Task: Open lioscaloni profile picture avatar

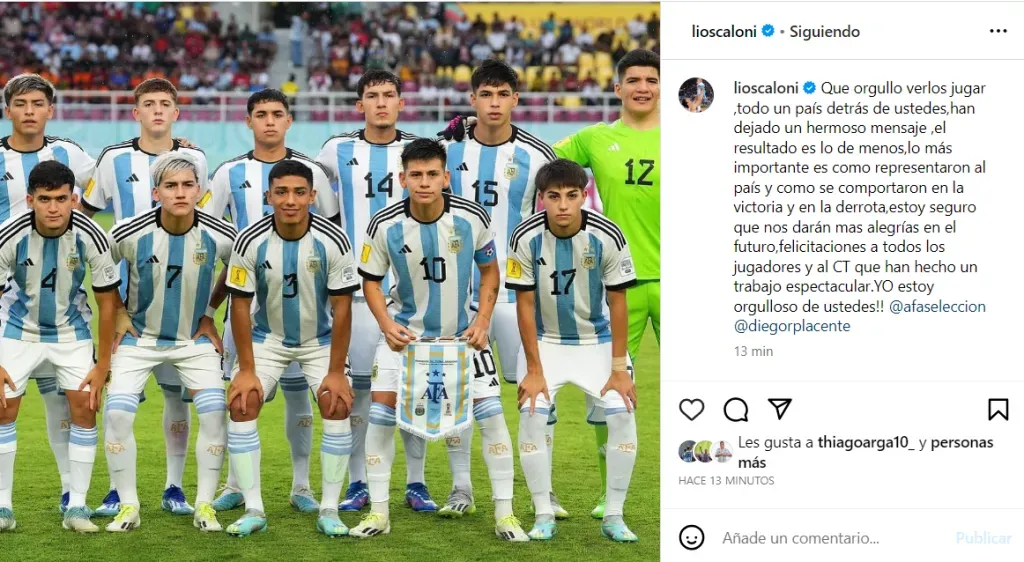Action: point(696,95)
